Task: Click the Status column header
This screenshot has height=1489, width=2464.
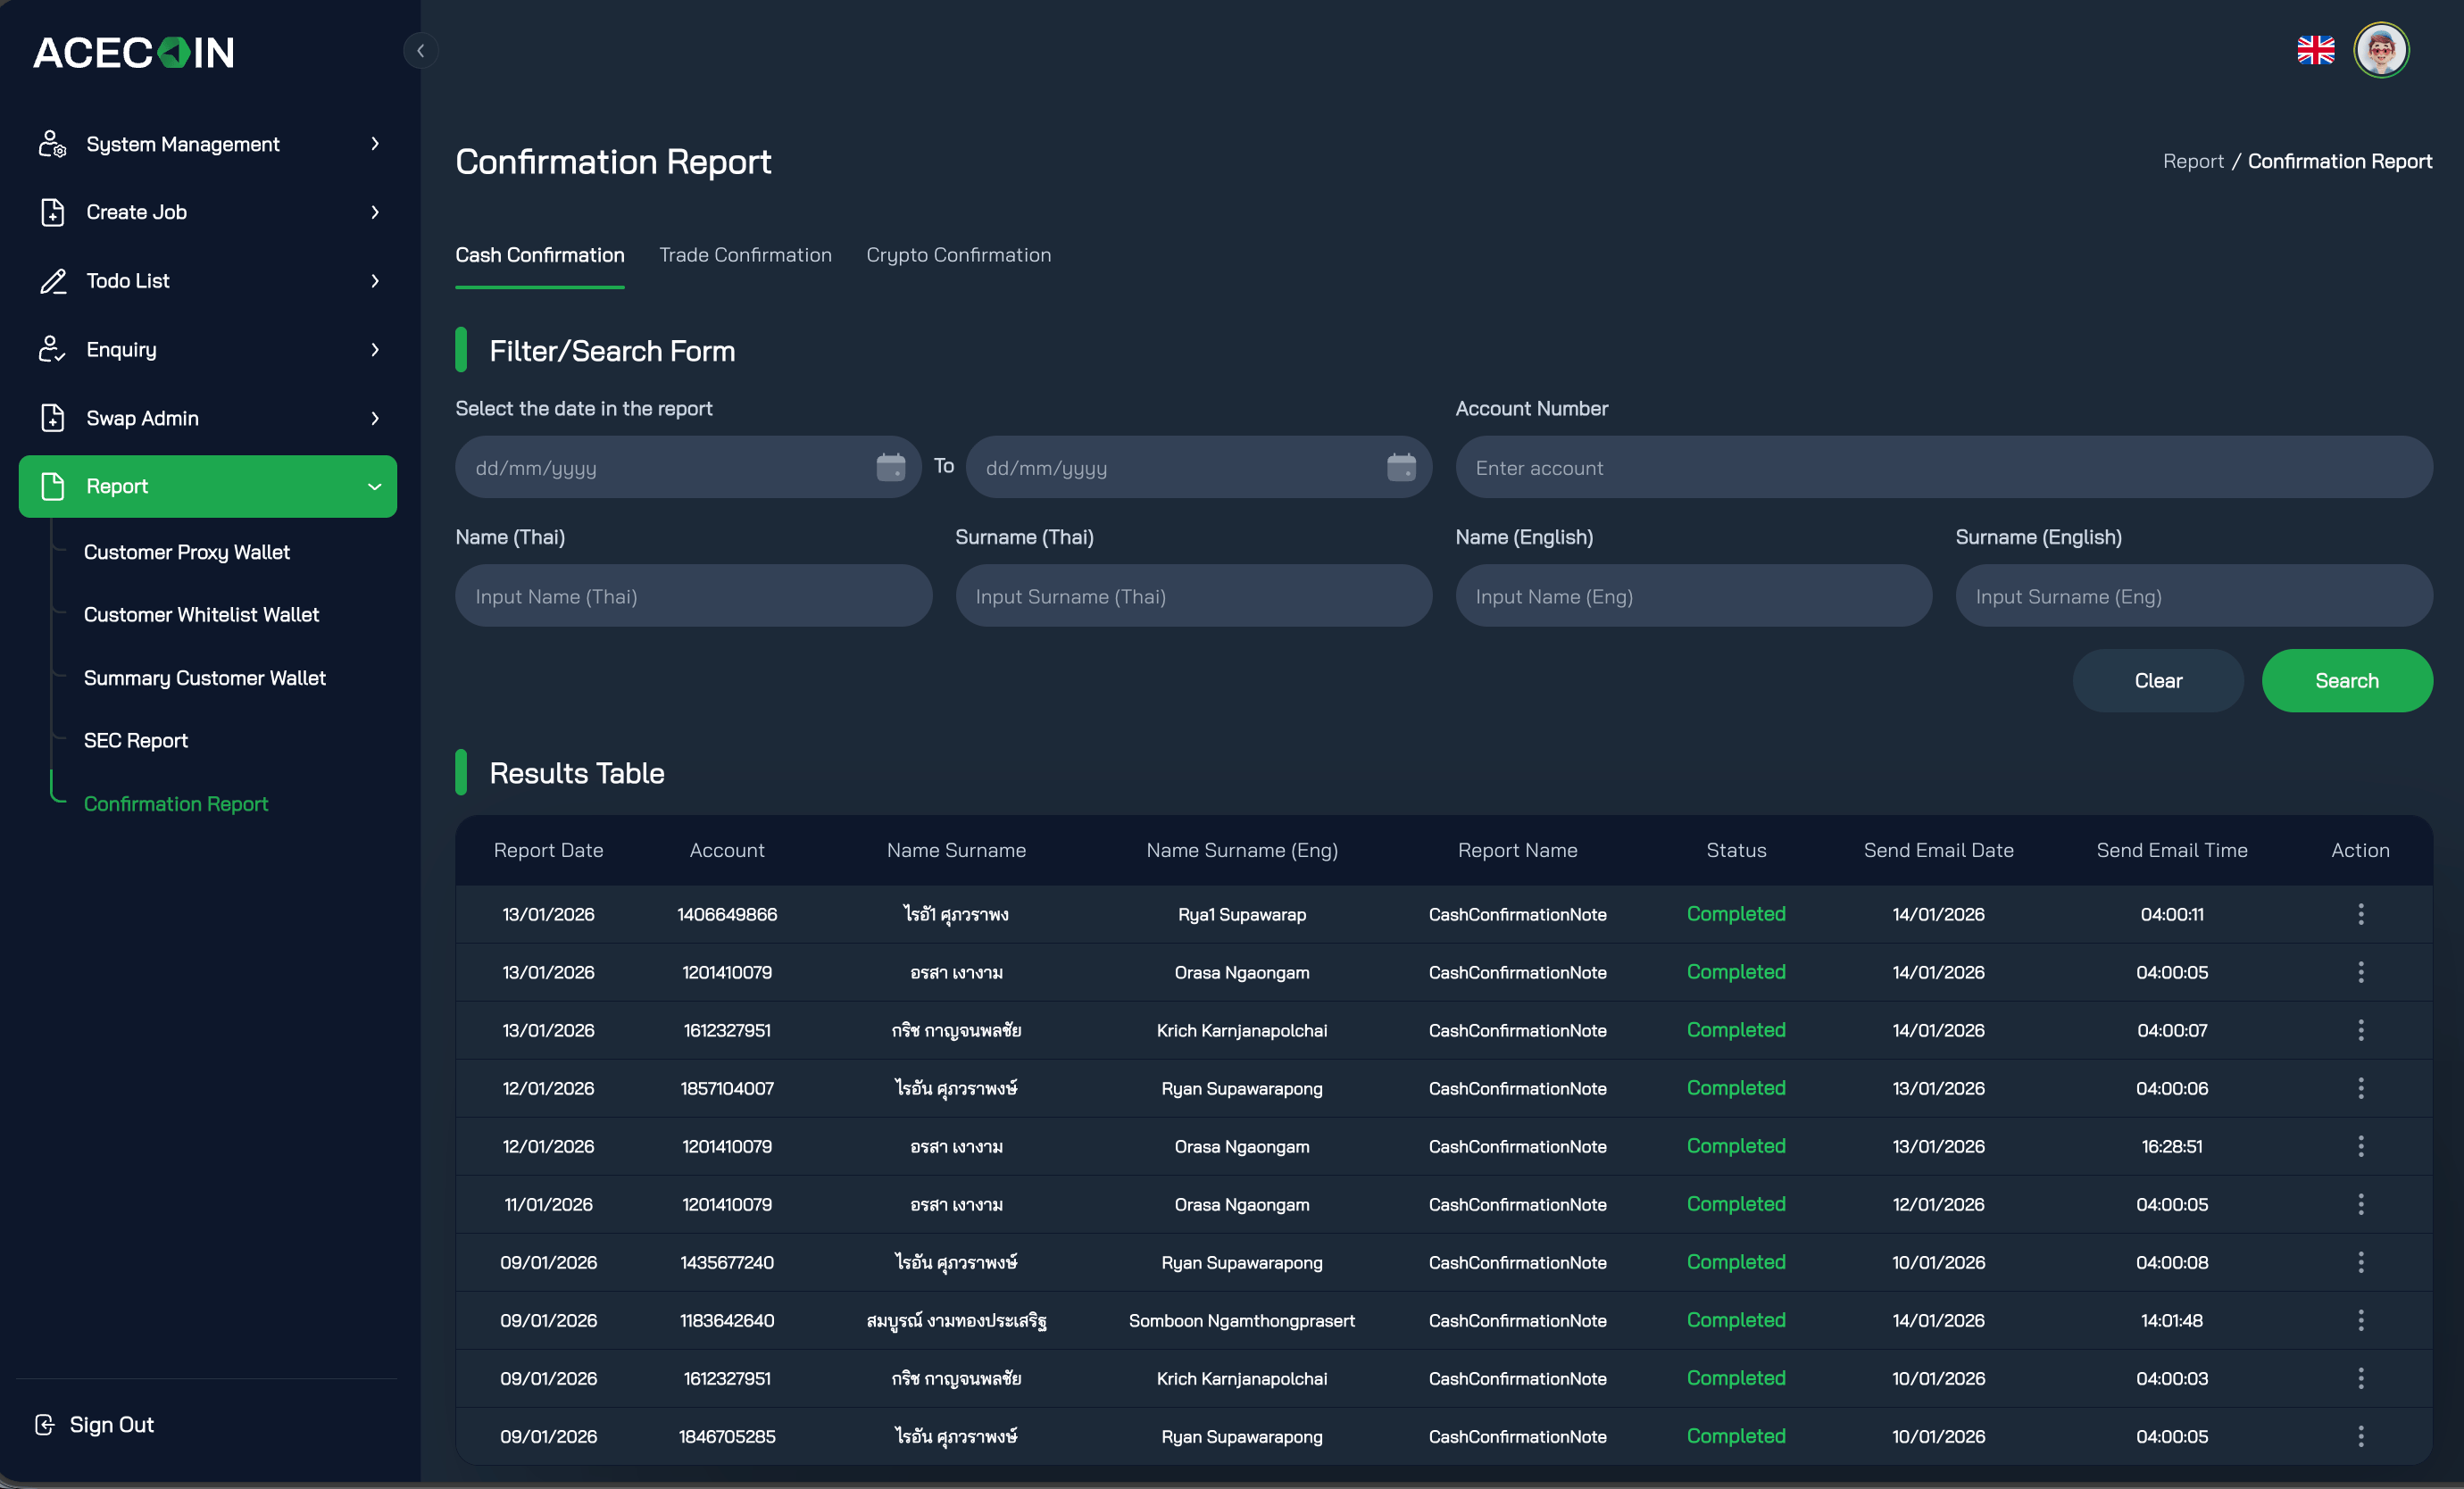Action: click(x=1736, y=850)
